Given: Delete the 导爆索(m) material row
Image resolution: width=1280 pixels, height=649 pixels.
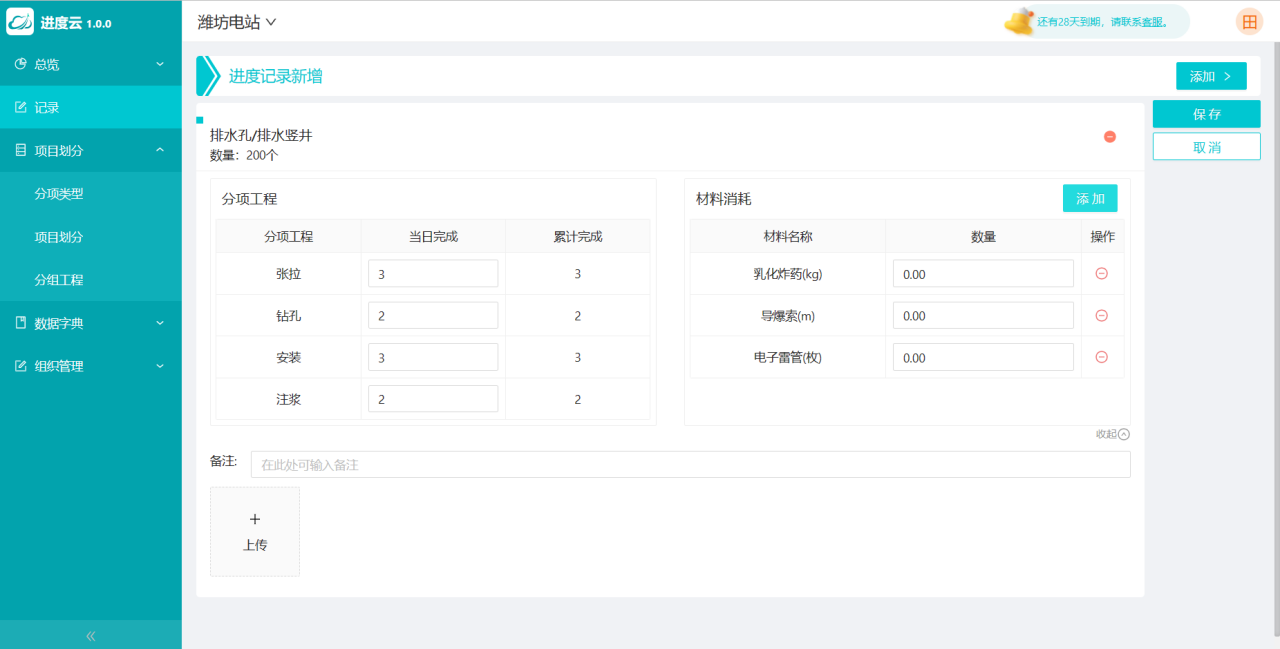Looking at the screenshot, I should click(1101, 315).
